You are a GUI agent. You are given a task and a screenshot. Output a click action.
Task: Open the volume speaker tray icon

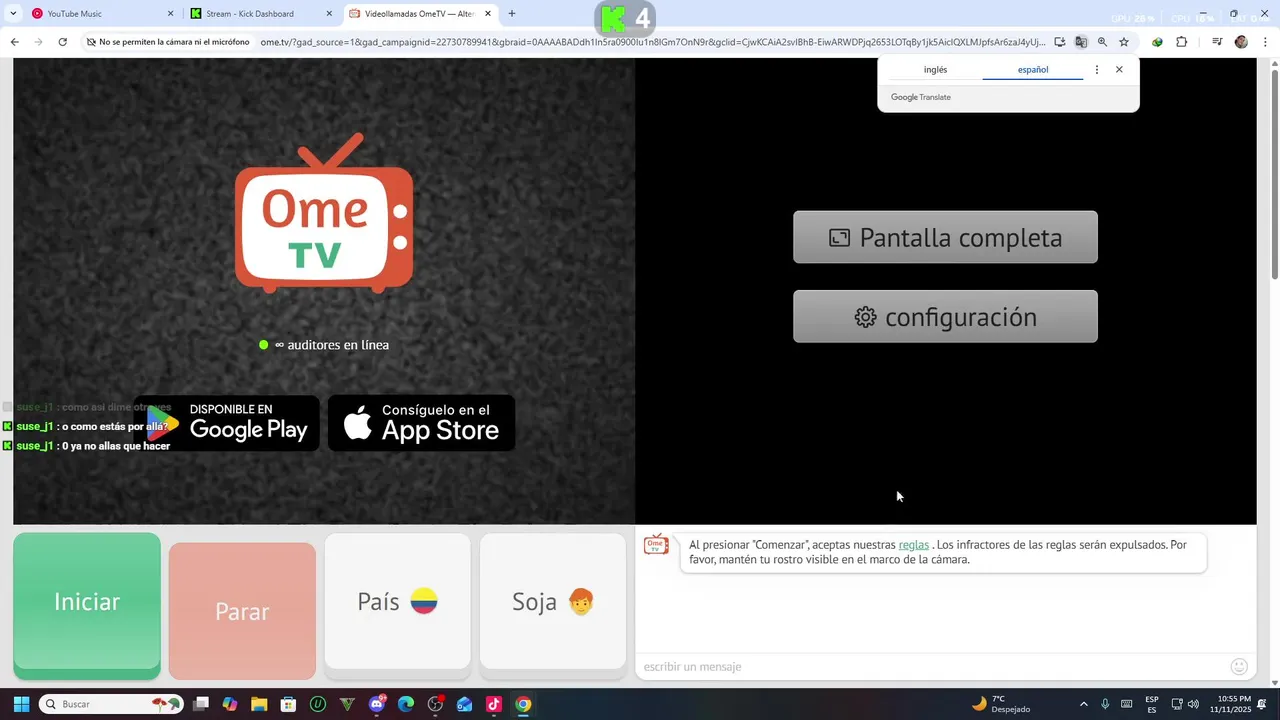1193,704
